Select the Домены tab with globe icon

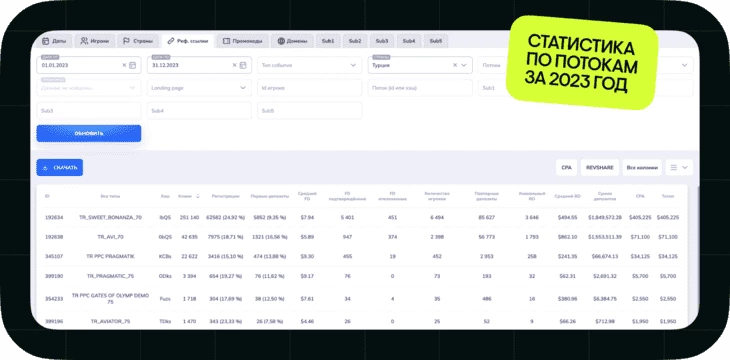(x=292, y=41)
